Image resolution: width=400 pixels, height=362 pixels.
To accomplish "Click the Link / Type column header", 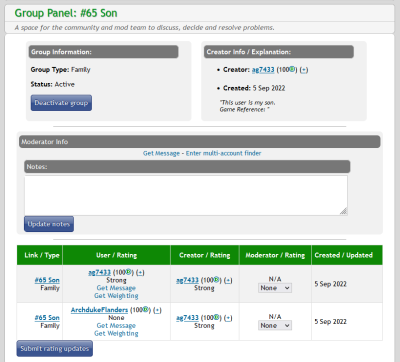I will click(x=40, y=255).
